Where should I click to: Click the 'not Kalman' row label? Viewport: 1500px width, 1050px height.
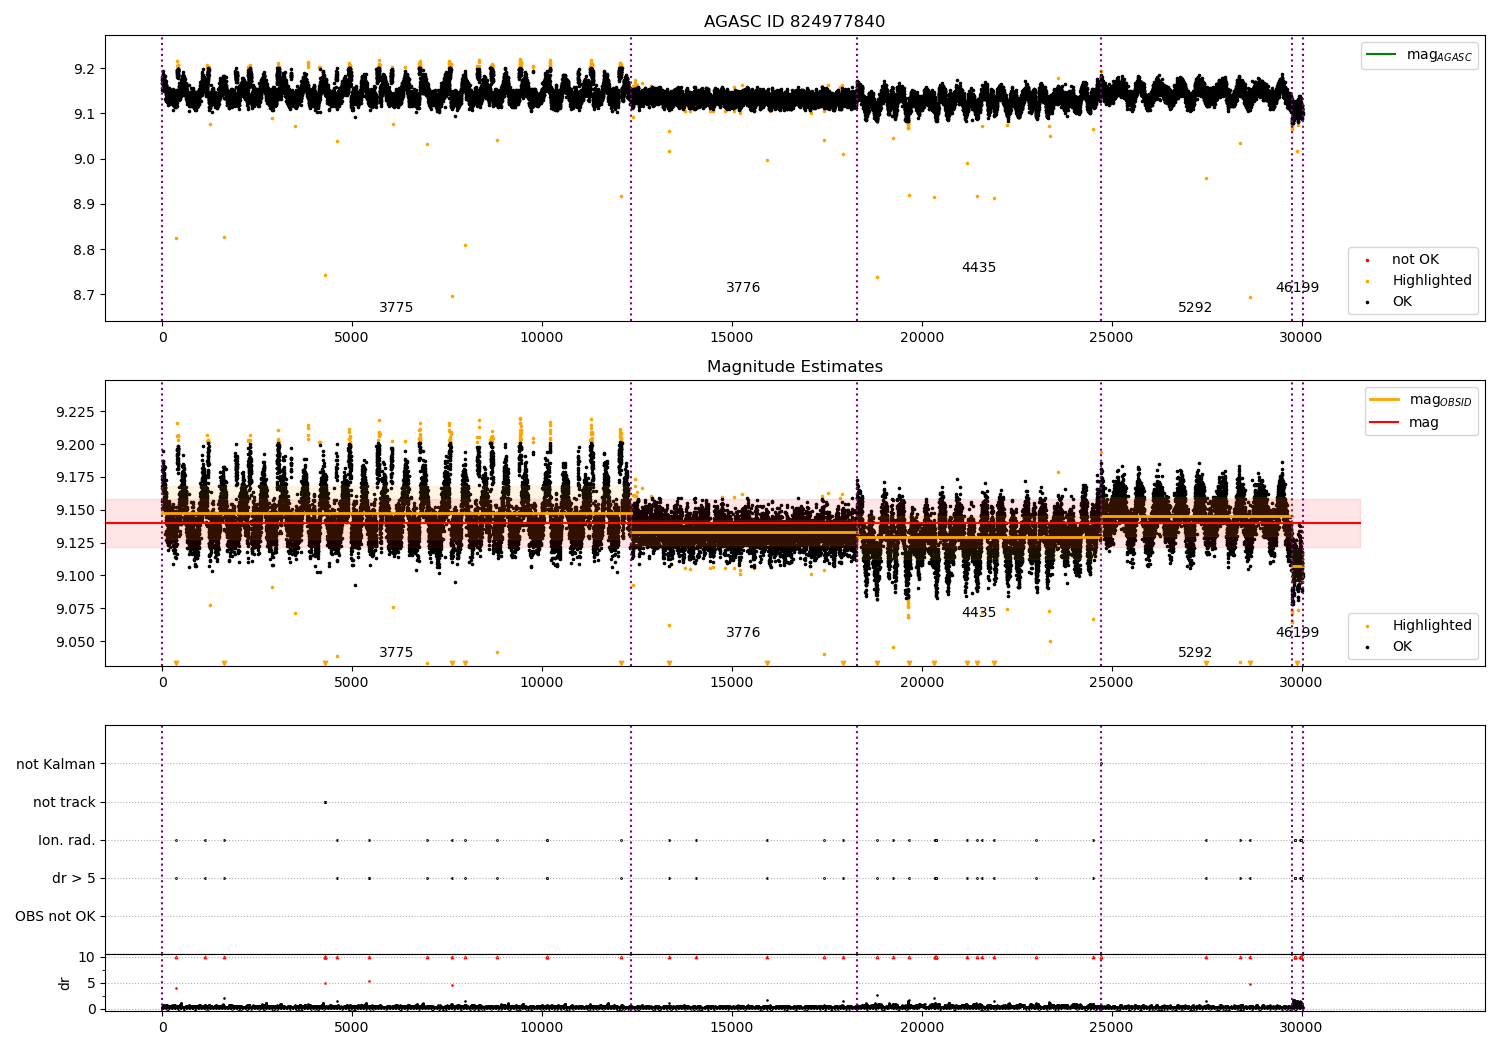click(56, 765)
